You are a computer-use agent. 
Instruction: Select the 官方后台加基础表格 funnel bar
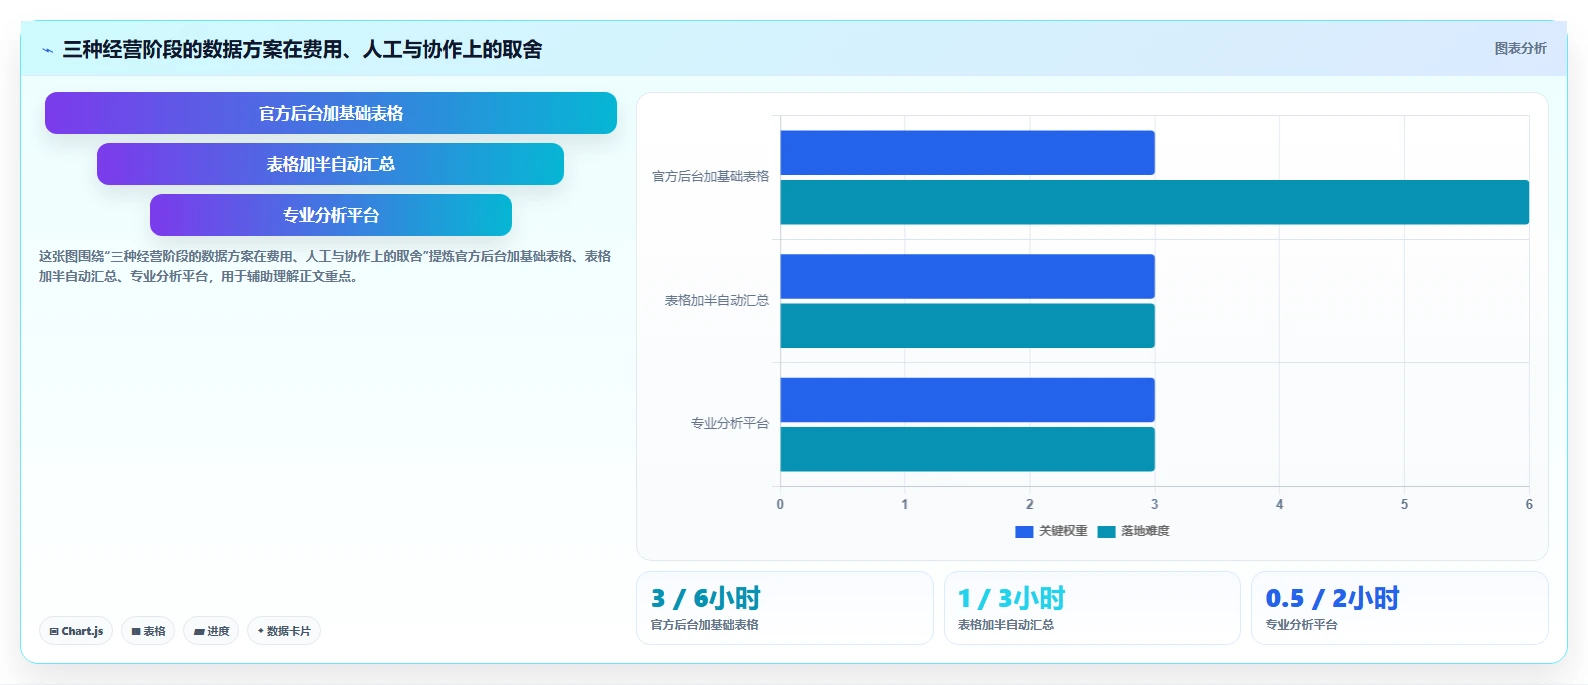(x=331, y=113)
